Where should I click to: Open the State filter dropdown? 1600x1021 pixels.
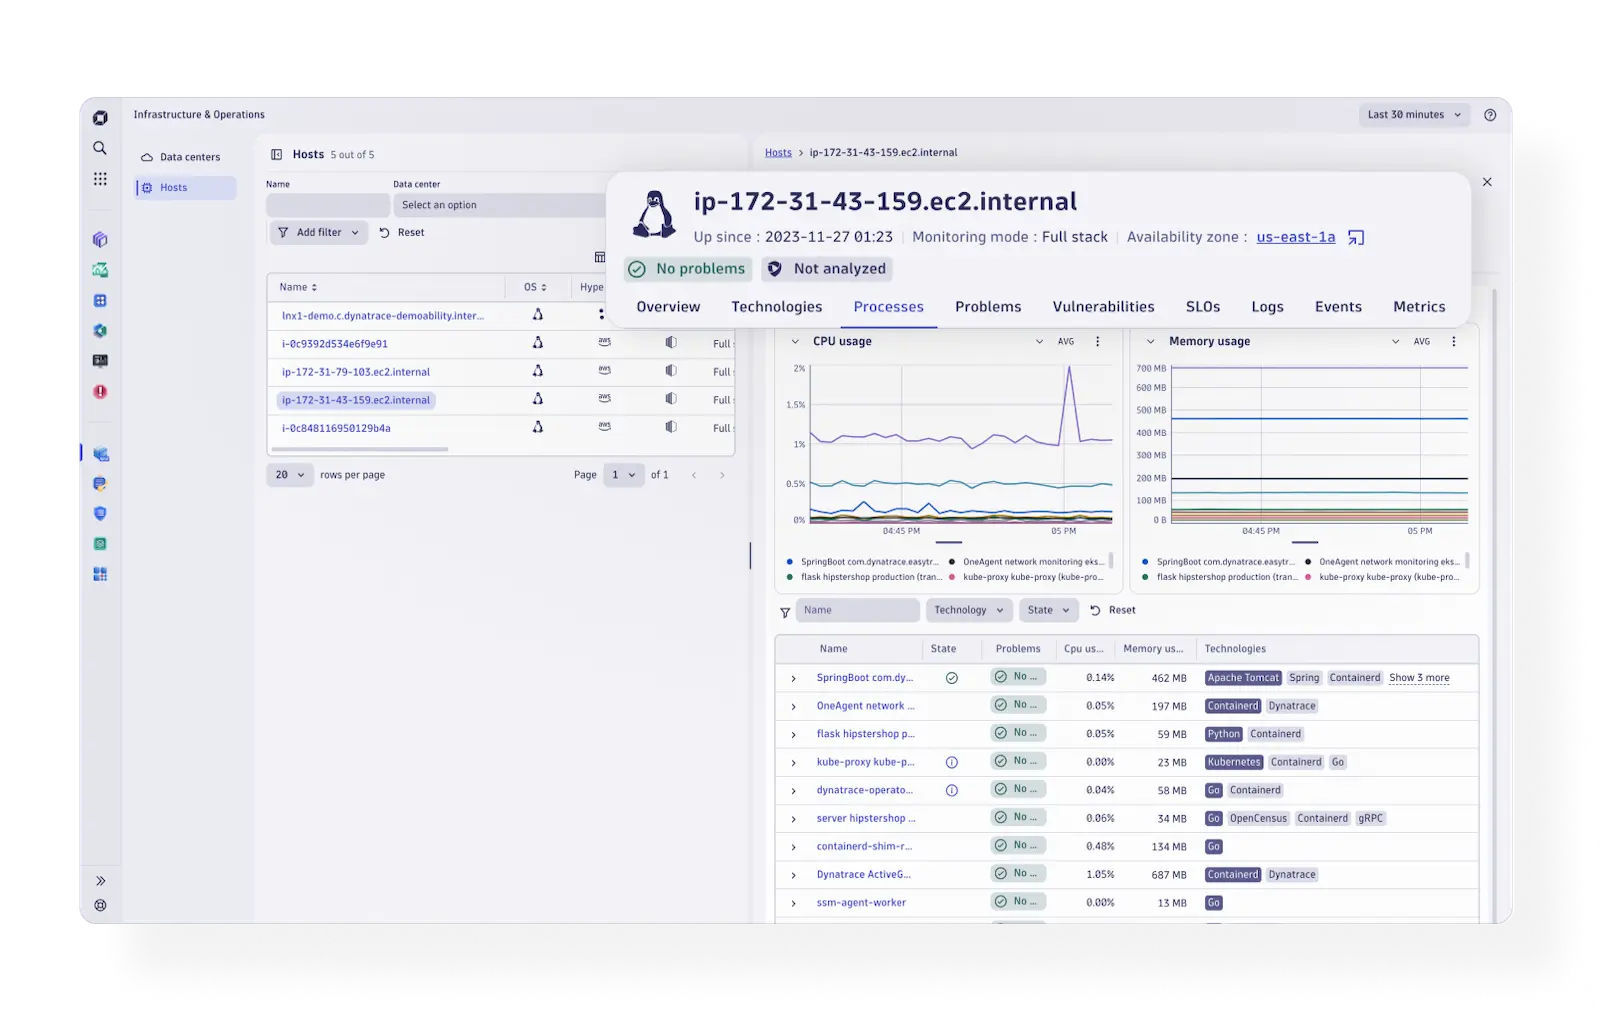pyautogui.click(x=1048, y=610)
